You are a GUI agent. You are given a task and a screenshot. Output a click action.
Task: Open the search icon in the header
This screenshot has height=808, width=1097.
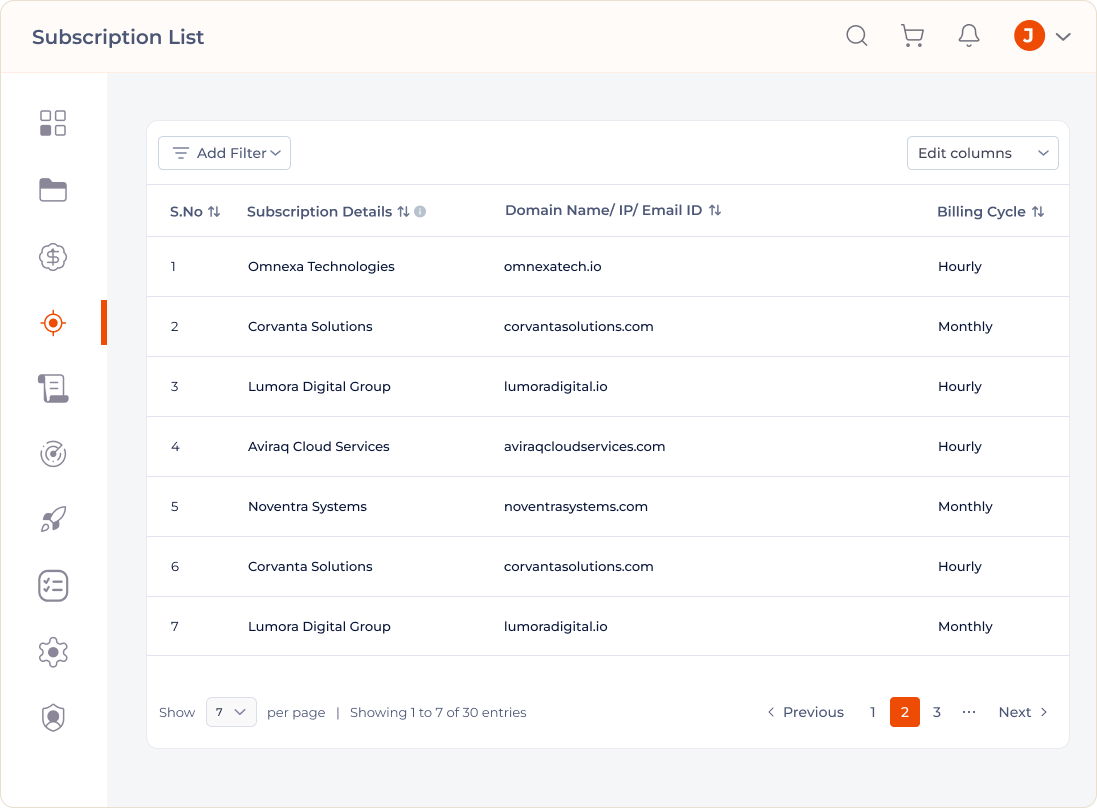(x=856, y=36)
